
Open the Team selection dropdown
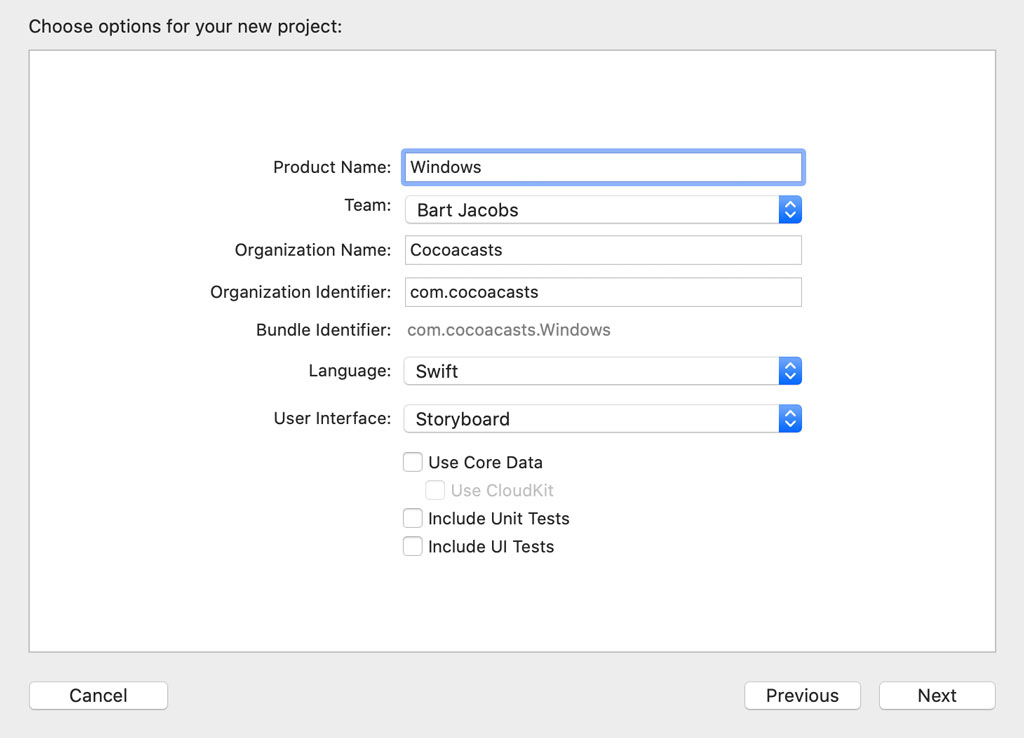(600, 210)
